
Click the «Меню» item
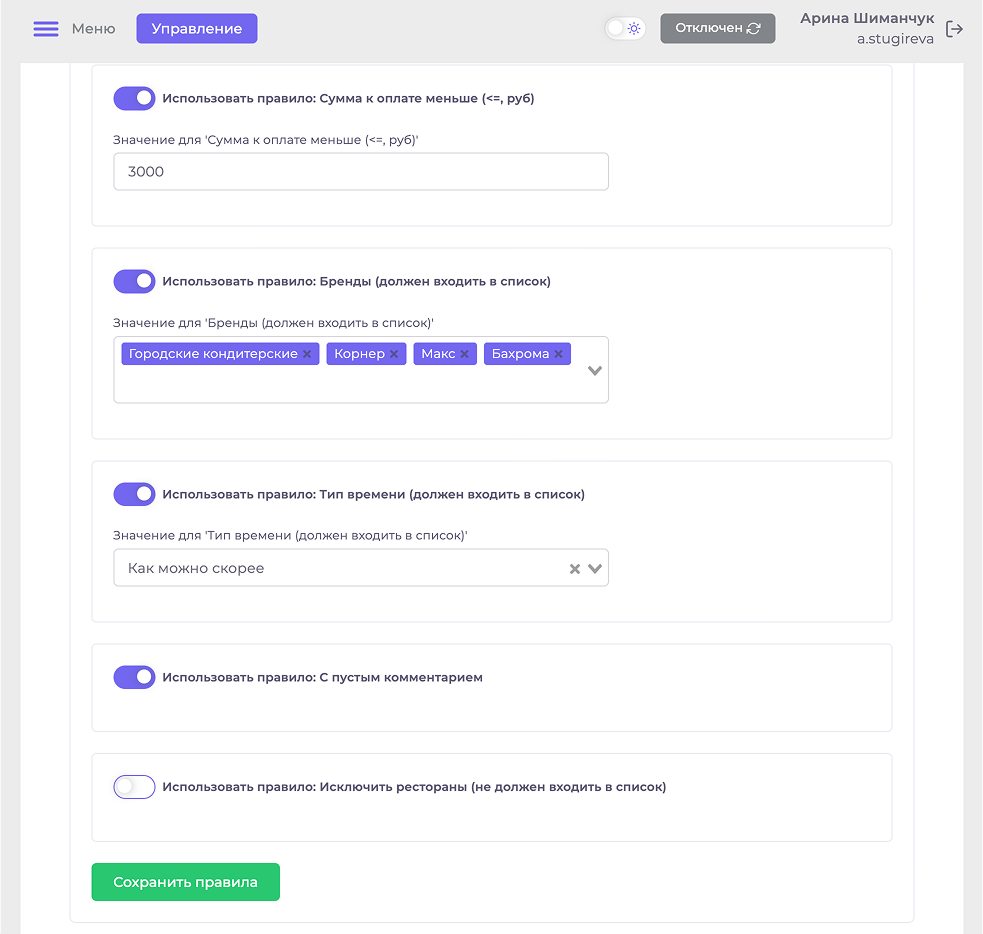(x=93, y=28)
